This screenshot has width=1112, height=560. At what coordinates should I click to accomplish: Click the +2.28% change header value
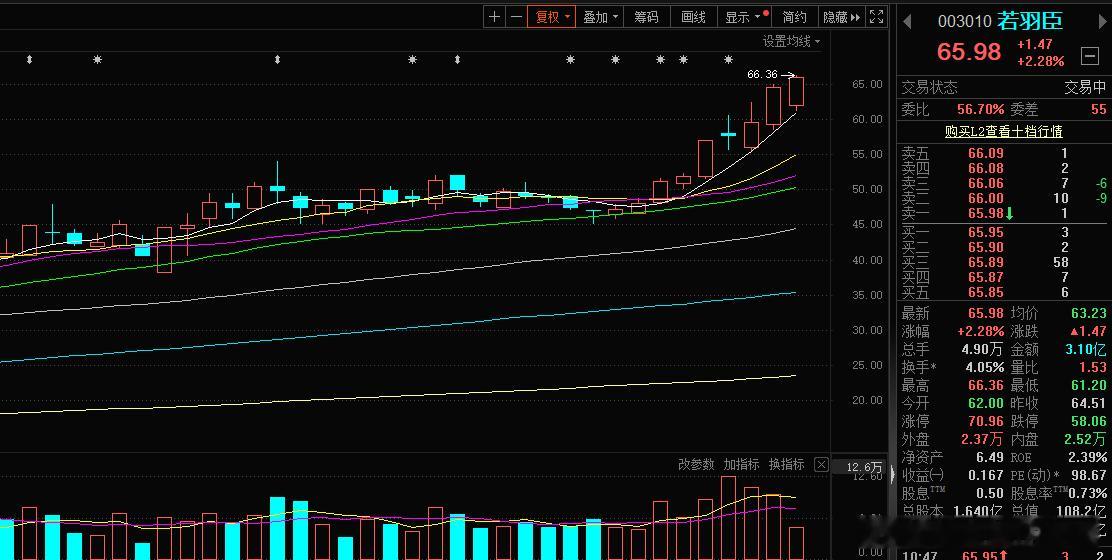(1040, 62)
